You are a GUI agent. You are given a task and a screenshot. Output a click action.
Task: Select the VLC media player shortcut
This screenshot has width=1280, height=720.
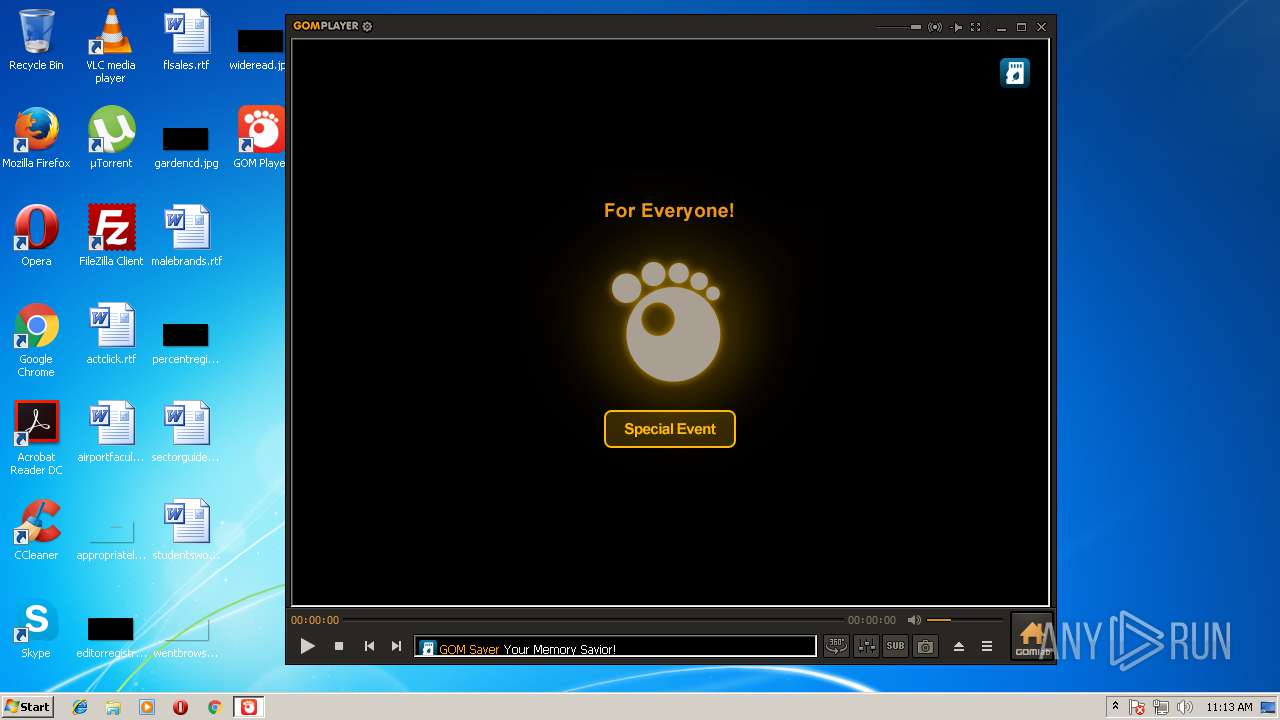point(110,46)
